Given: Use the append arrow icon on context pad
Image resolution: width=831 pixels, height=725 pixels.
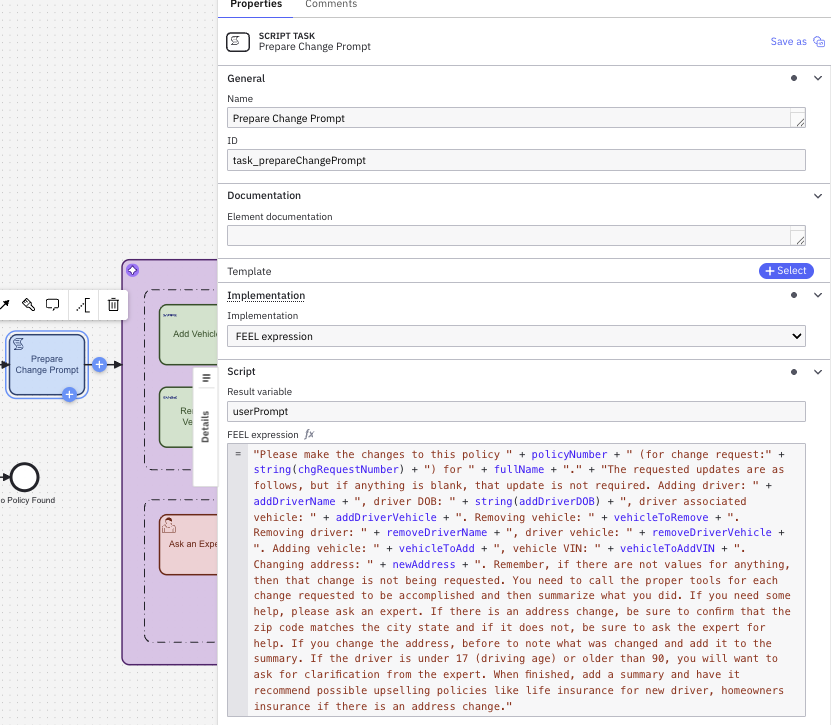Looking at the screenshot, I should point(5,305).
